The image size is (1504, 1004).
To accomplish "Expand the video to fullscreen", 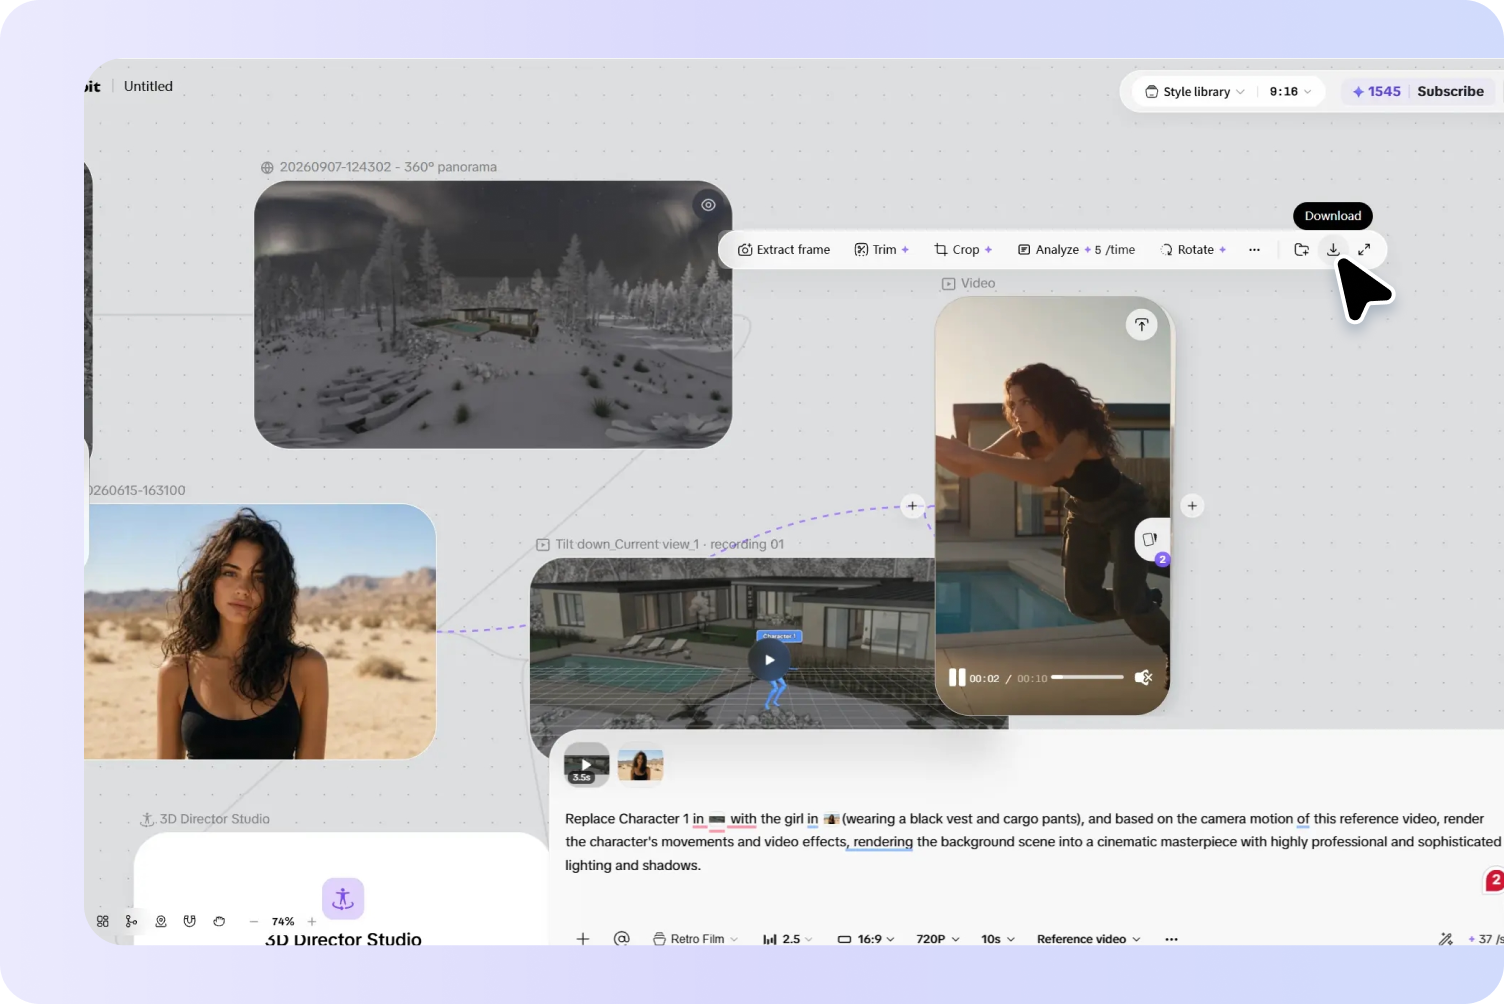I will coord(1364,250).
